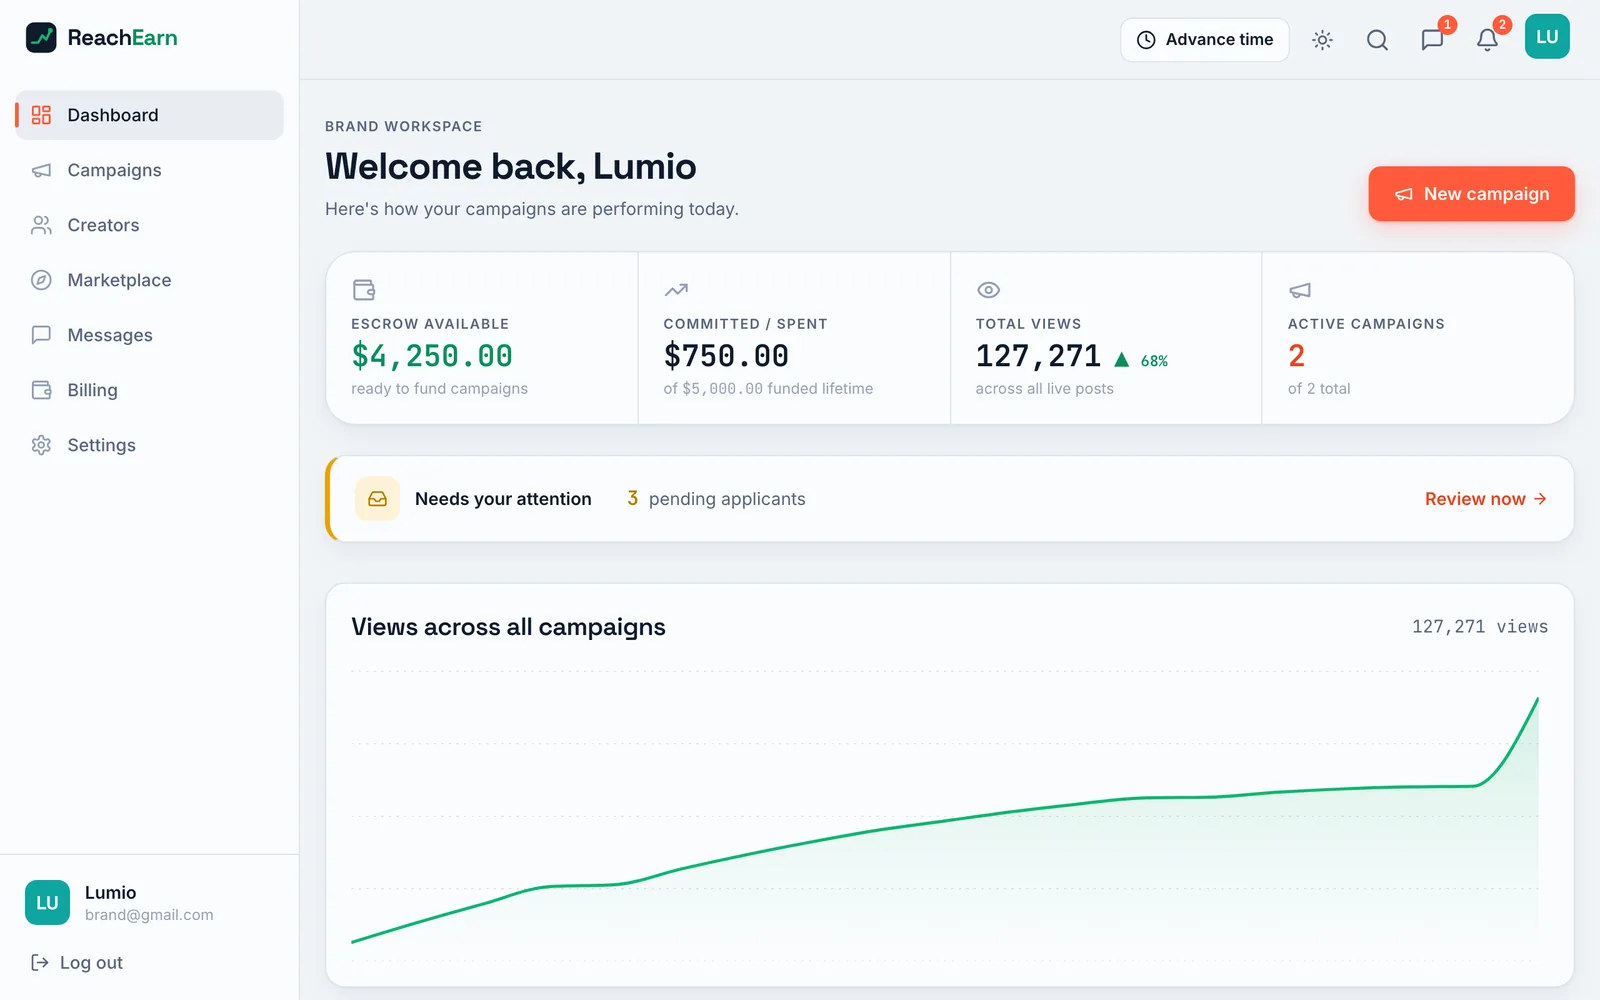Open Dashboard in the sidebar
The height and width of the screenshot is (1000, 1600).
coord(150,115)
